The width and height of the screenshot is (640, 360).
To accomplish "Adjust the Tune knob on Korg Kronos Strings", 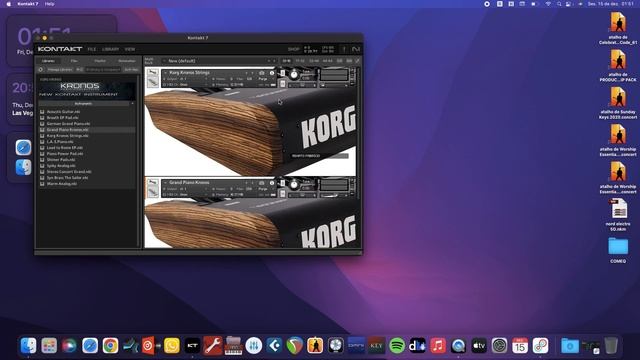I will click(294, 74).
